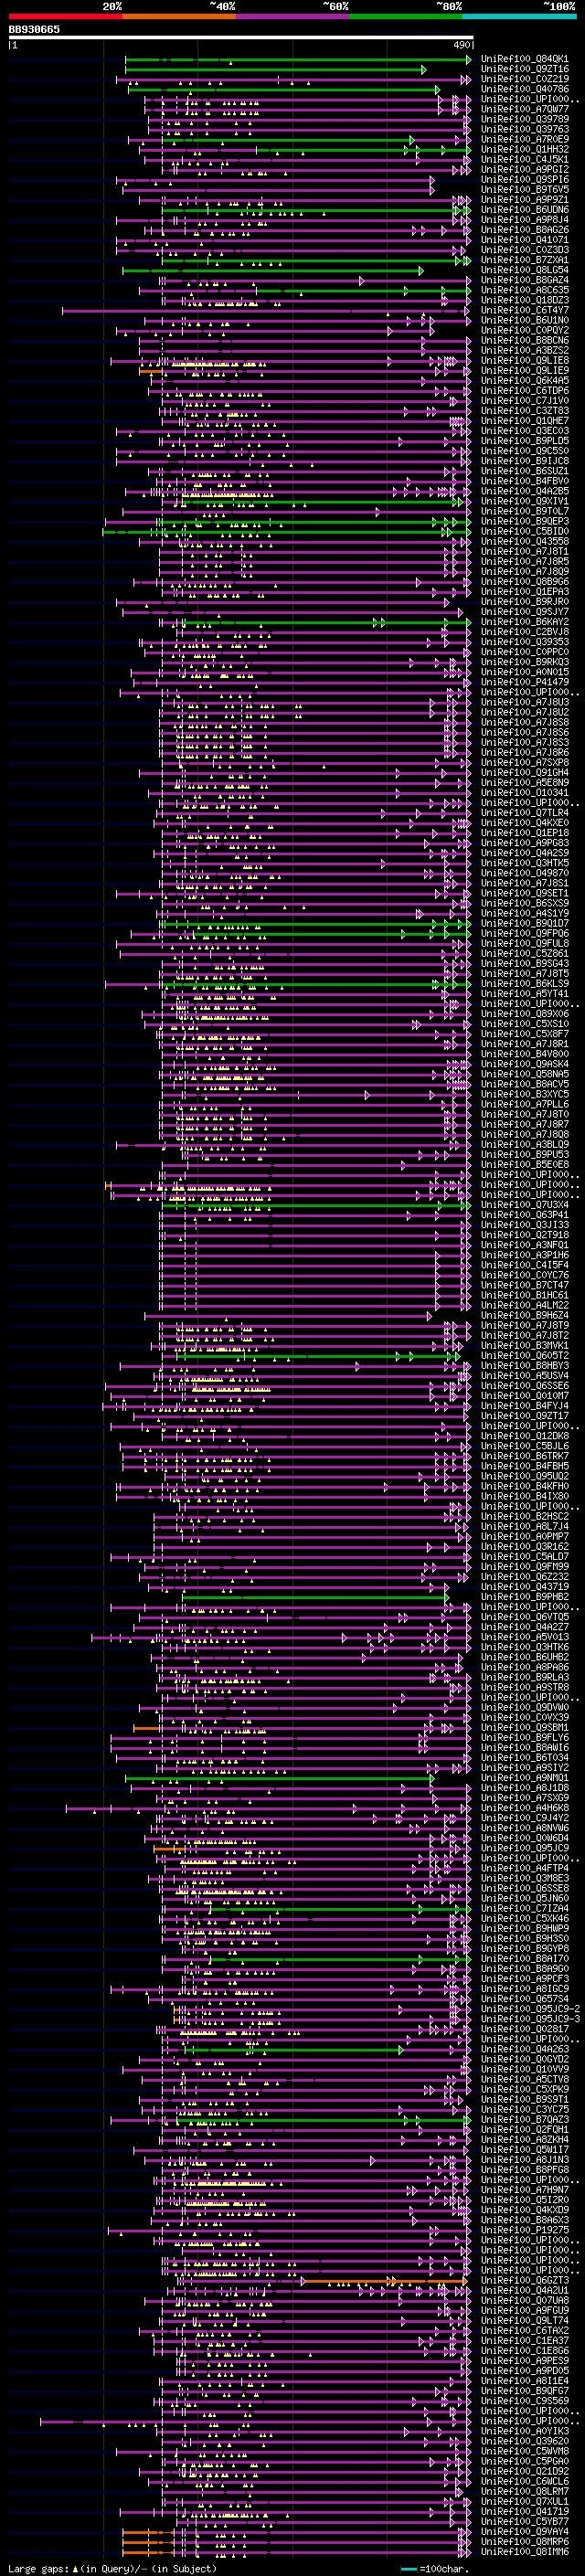Open hit UniRef100_Q39789
This screenshot has height=2576, width=585.
coord(524,119)
